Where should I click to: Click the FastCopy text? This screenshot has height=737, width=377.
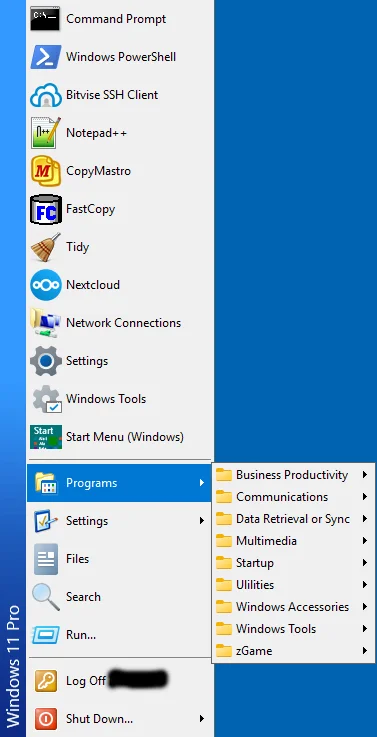point(90,209)
